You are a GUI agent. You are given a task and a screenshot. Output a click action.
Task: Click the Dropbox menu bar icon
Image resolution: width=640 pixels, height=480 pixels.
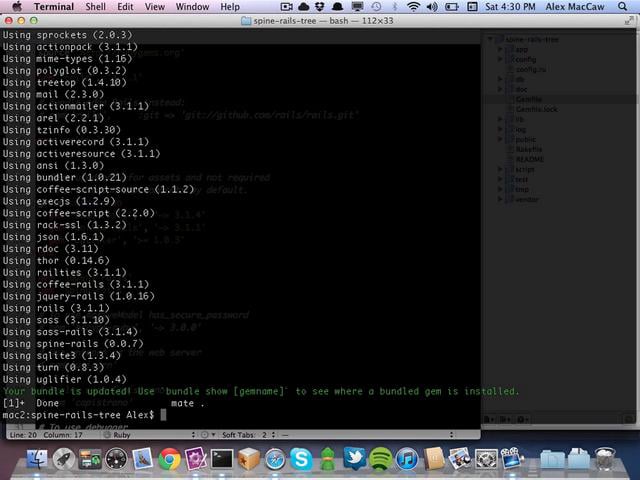320,7
